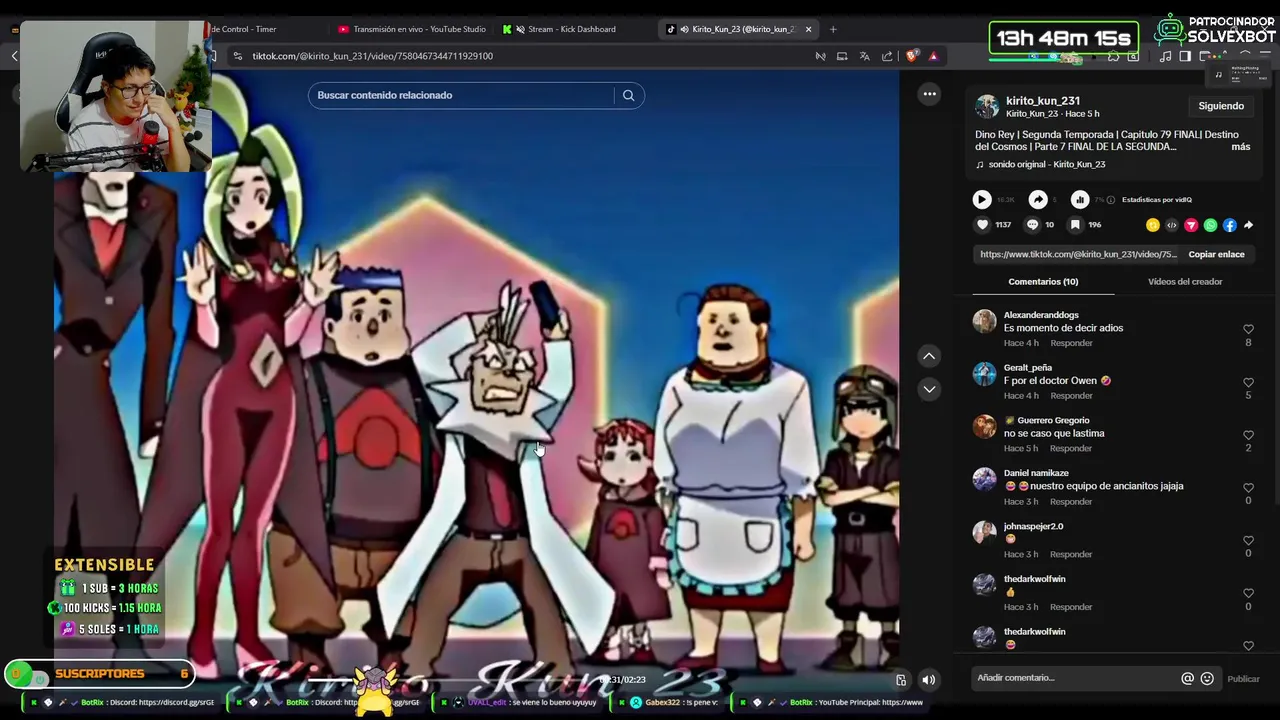Expand description with 'más' link
The image size is (1280, 720).
[x=1240, y=147]
